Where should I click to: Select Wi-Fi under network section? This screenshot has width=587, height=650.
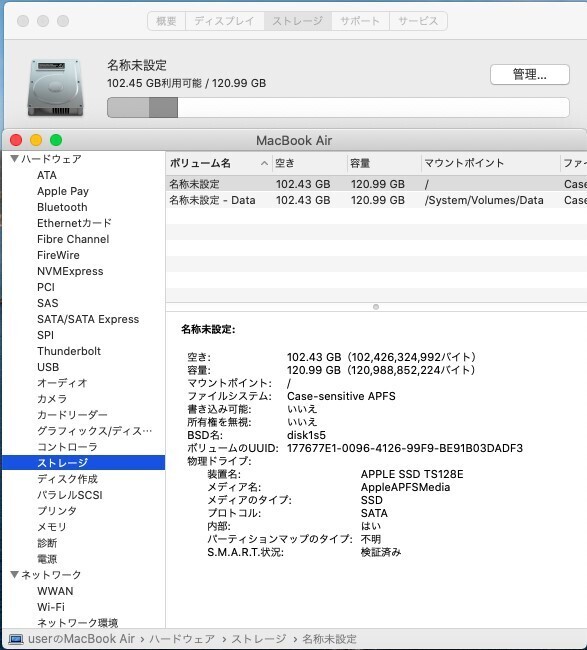pyautogui.click(x=51, y=607)
